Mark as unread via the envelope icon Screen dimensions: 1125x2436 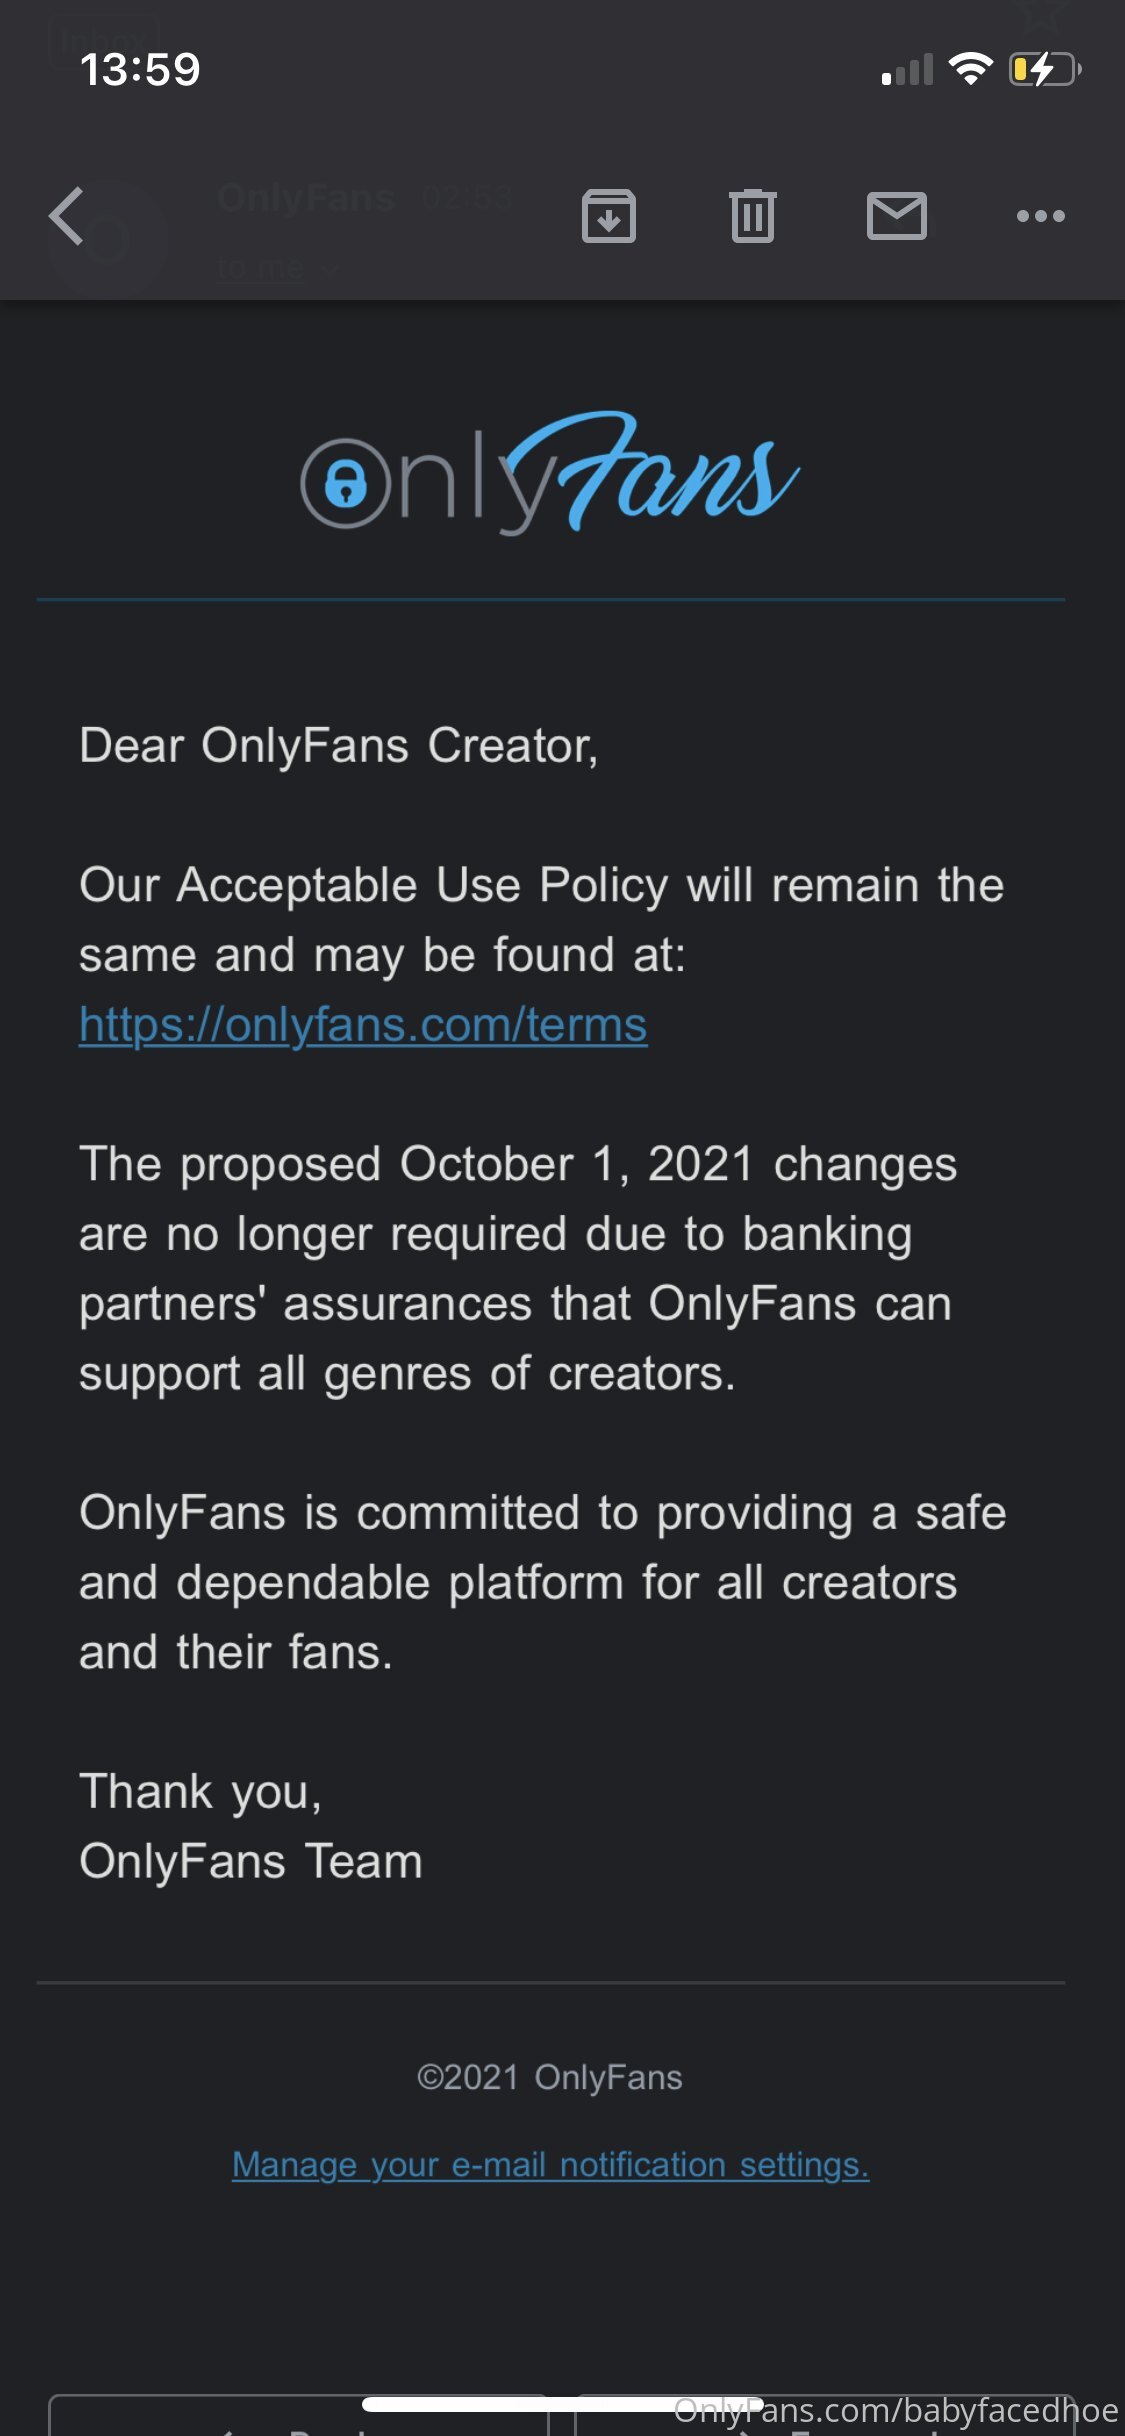(x=897, y=216)
